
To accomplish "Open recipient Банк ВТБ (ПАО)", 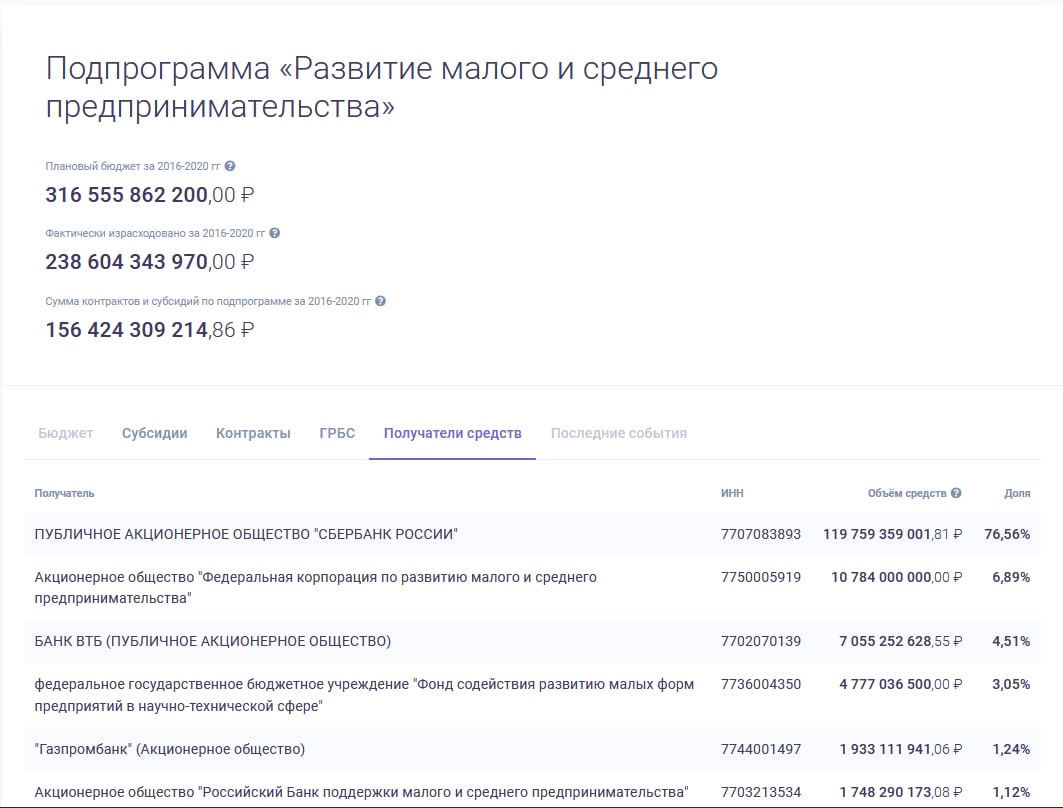I will [x=213, y=641].
